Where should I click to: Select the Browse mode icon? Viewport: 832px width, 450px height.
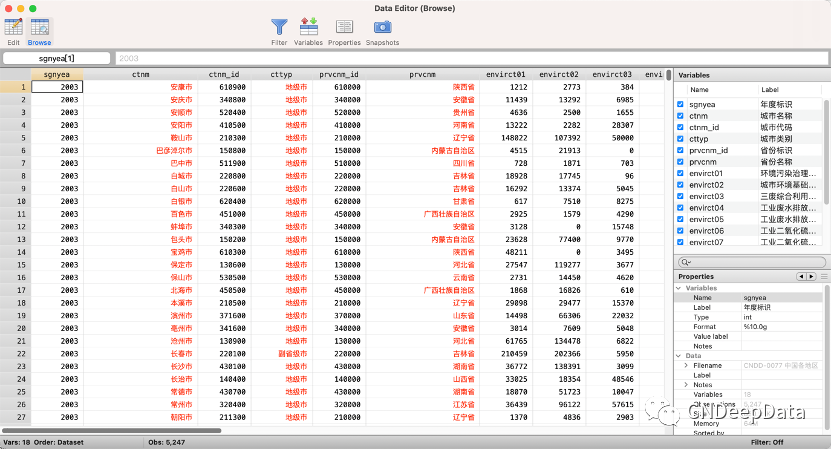(x=40, y=27)
